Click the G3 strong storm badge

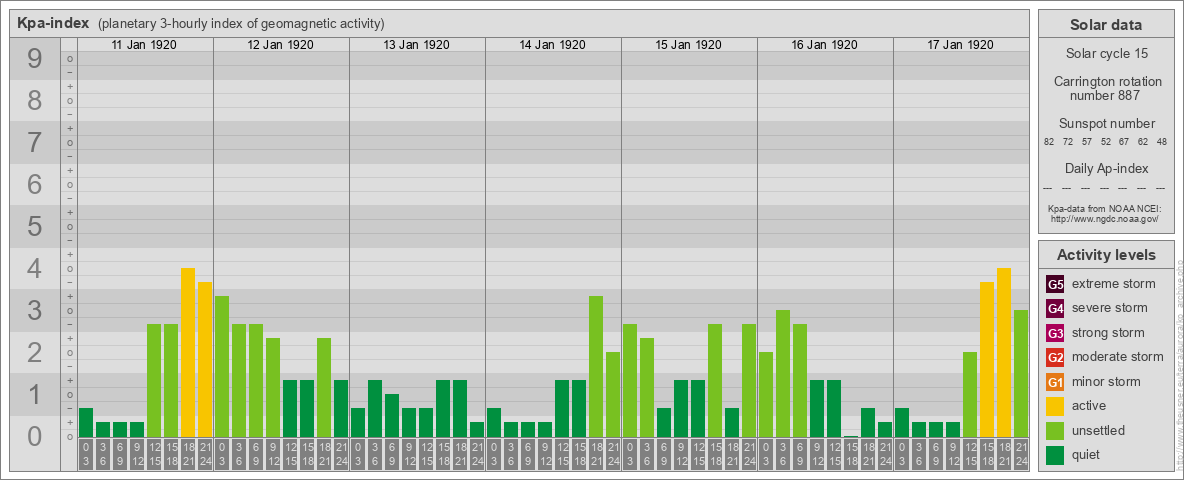click(1055, 333)
